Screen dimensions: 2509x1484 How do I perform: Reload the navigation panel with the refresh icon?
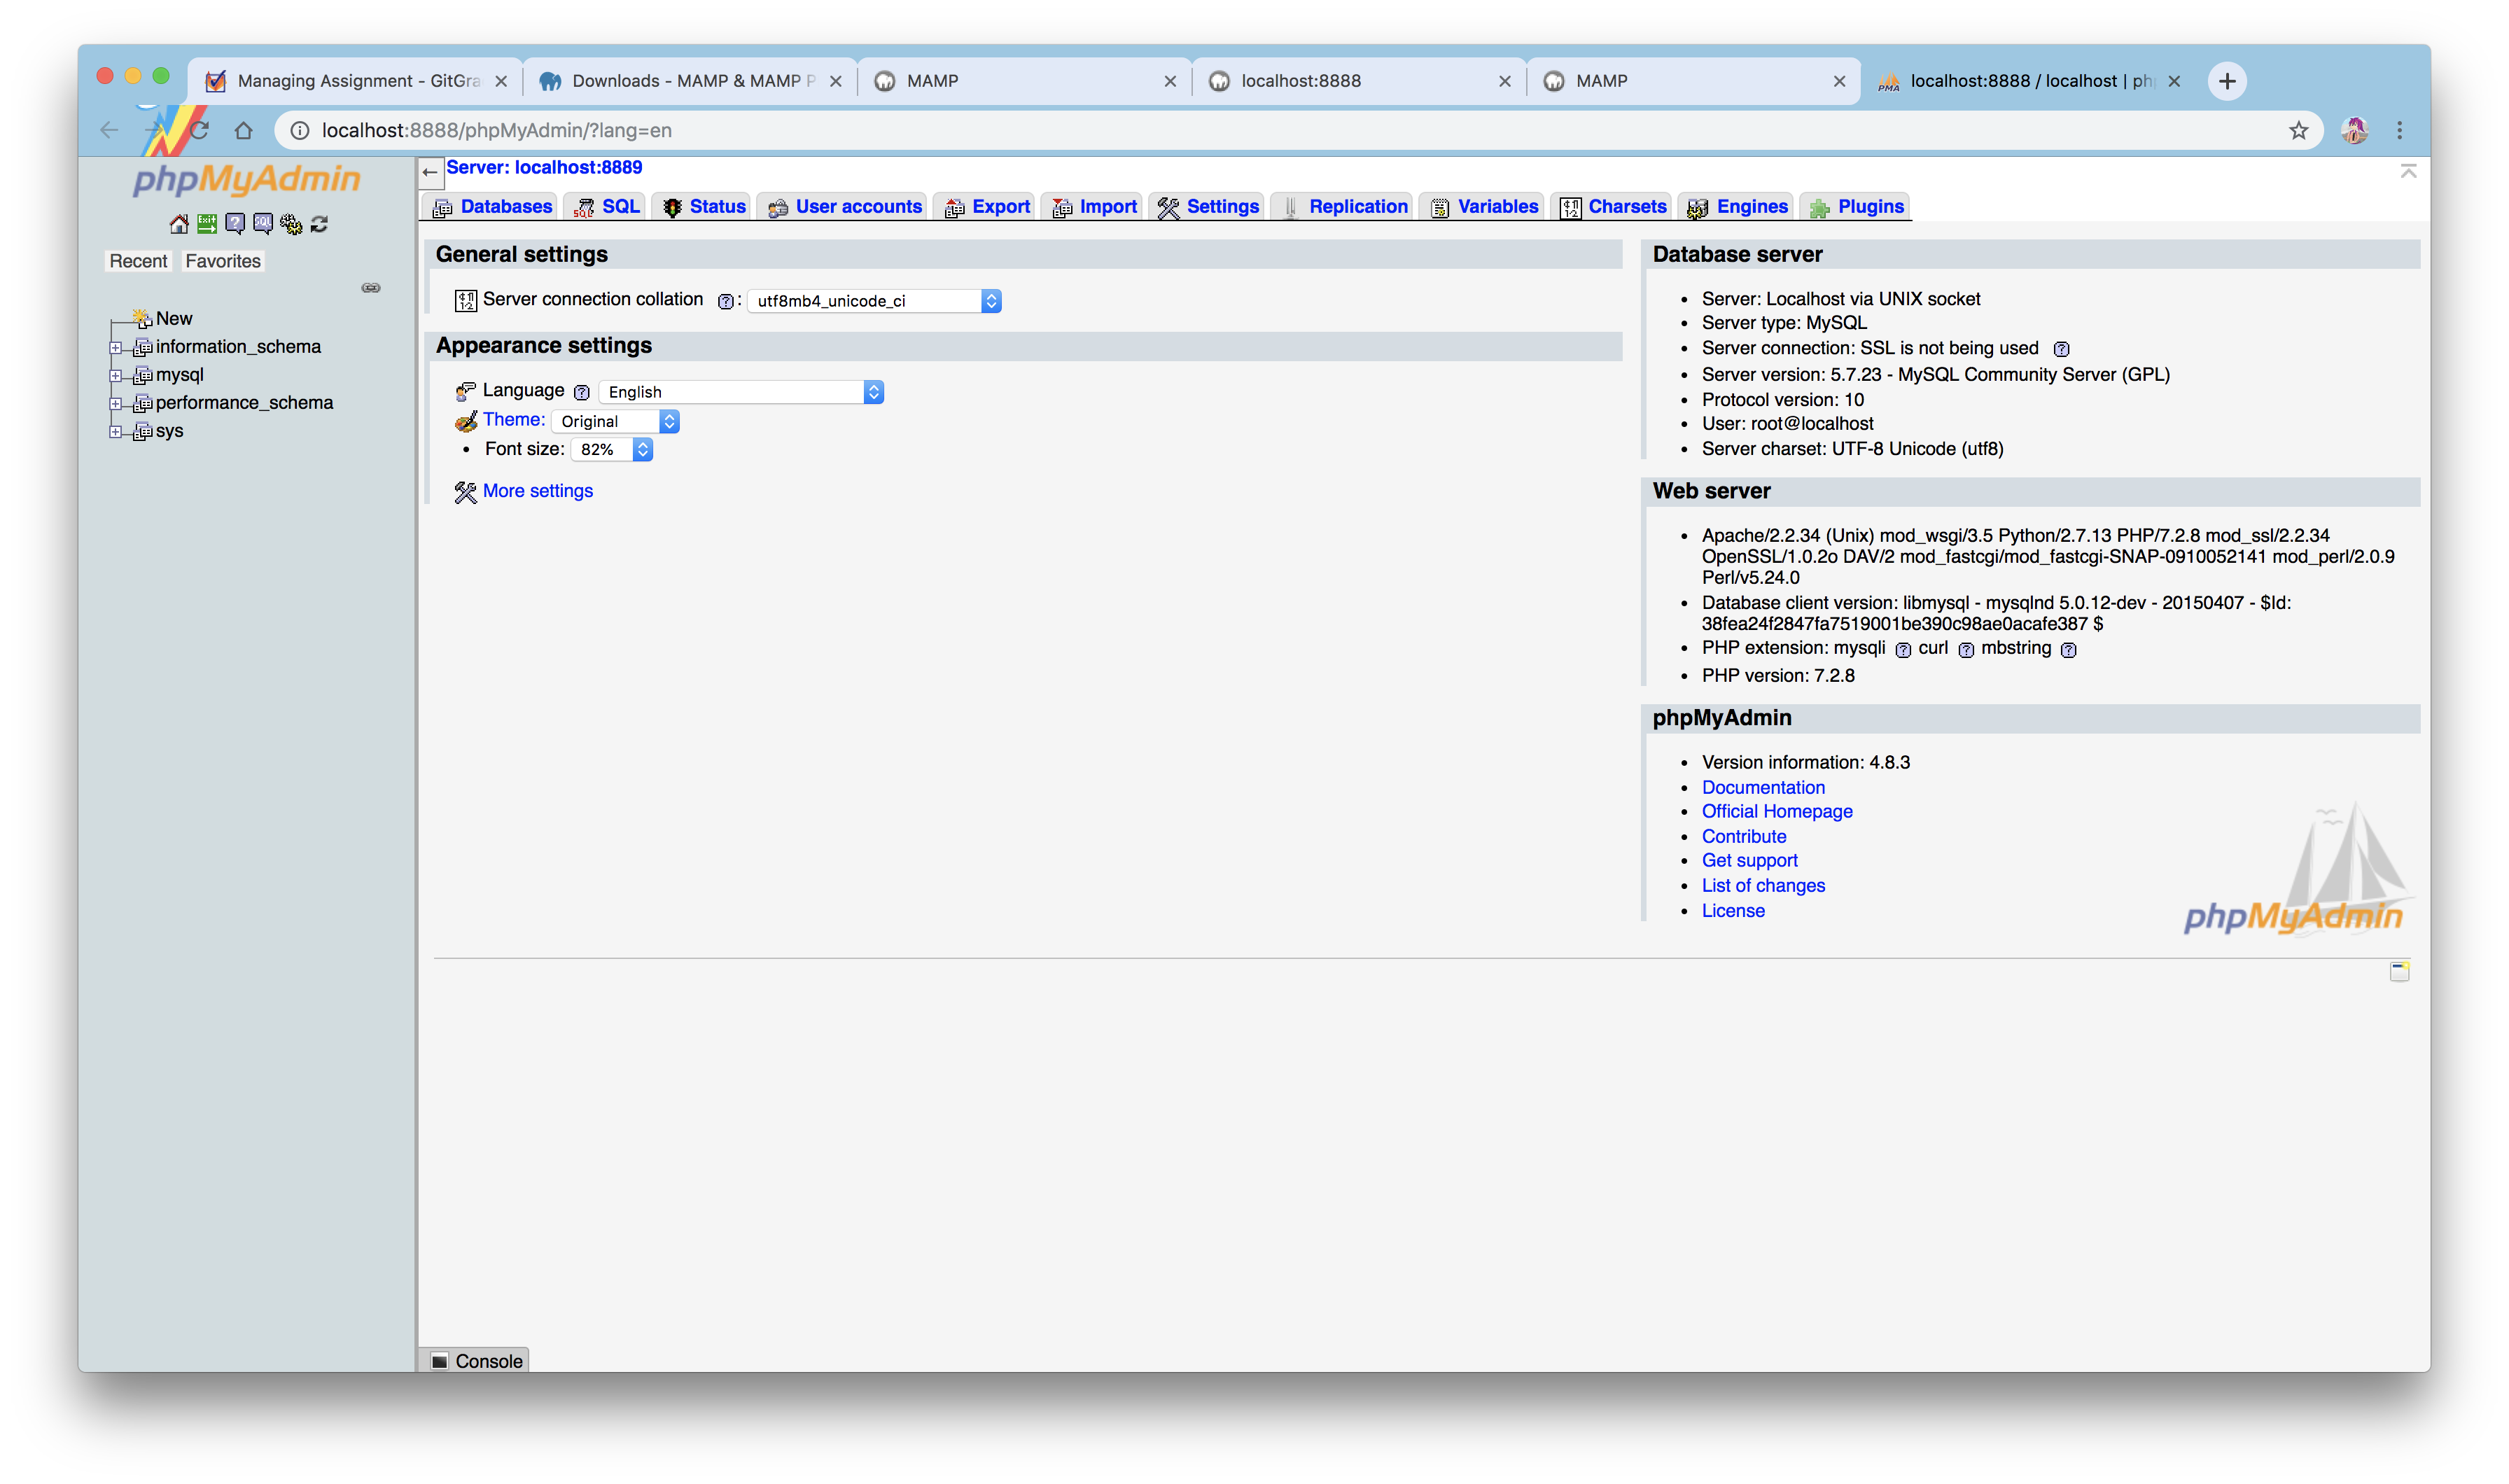[x=319, y=224]
